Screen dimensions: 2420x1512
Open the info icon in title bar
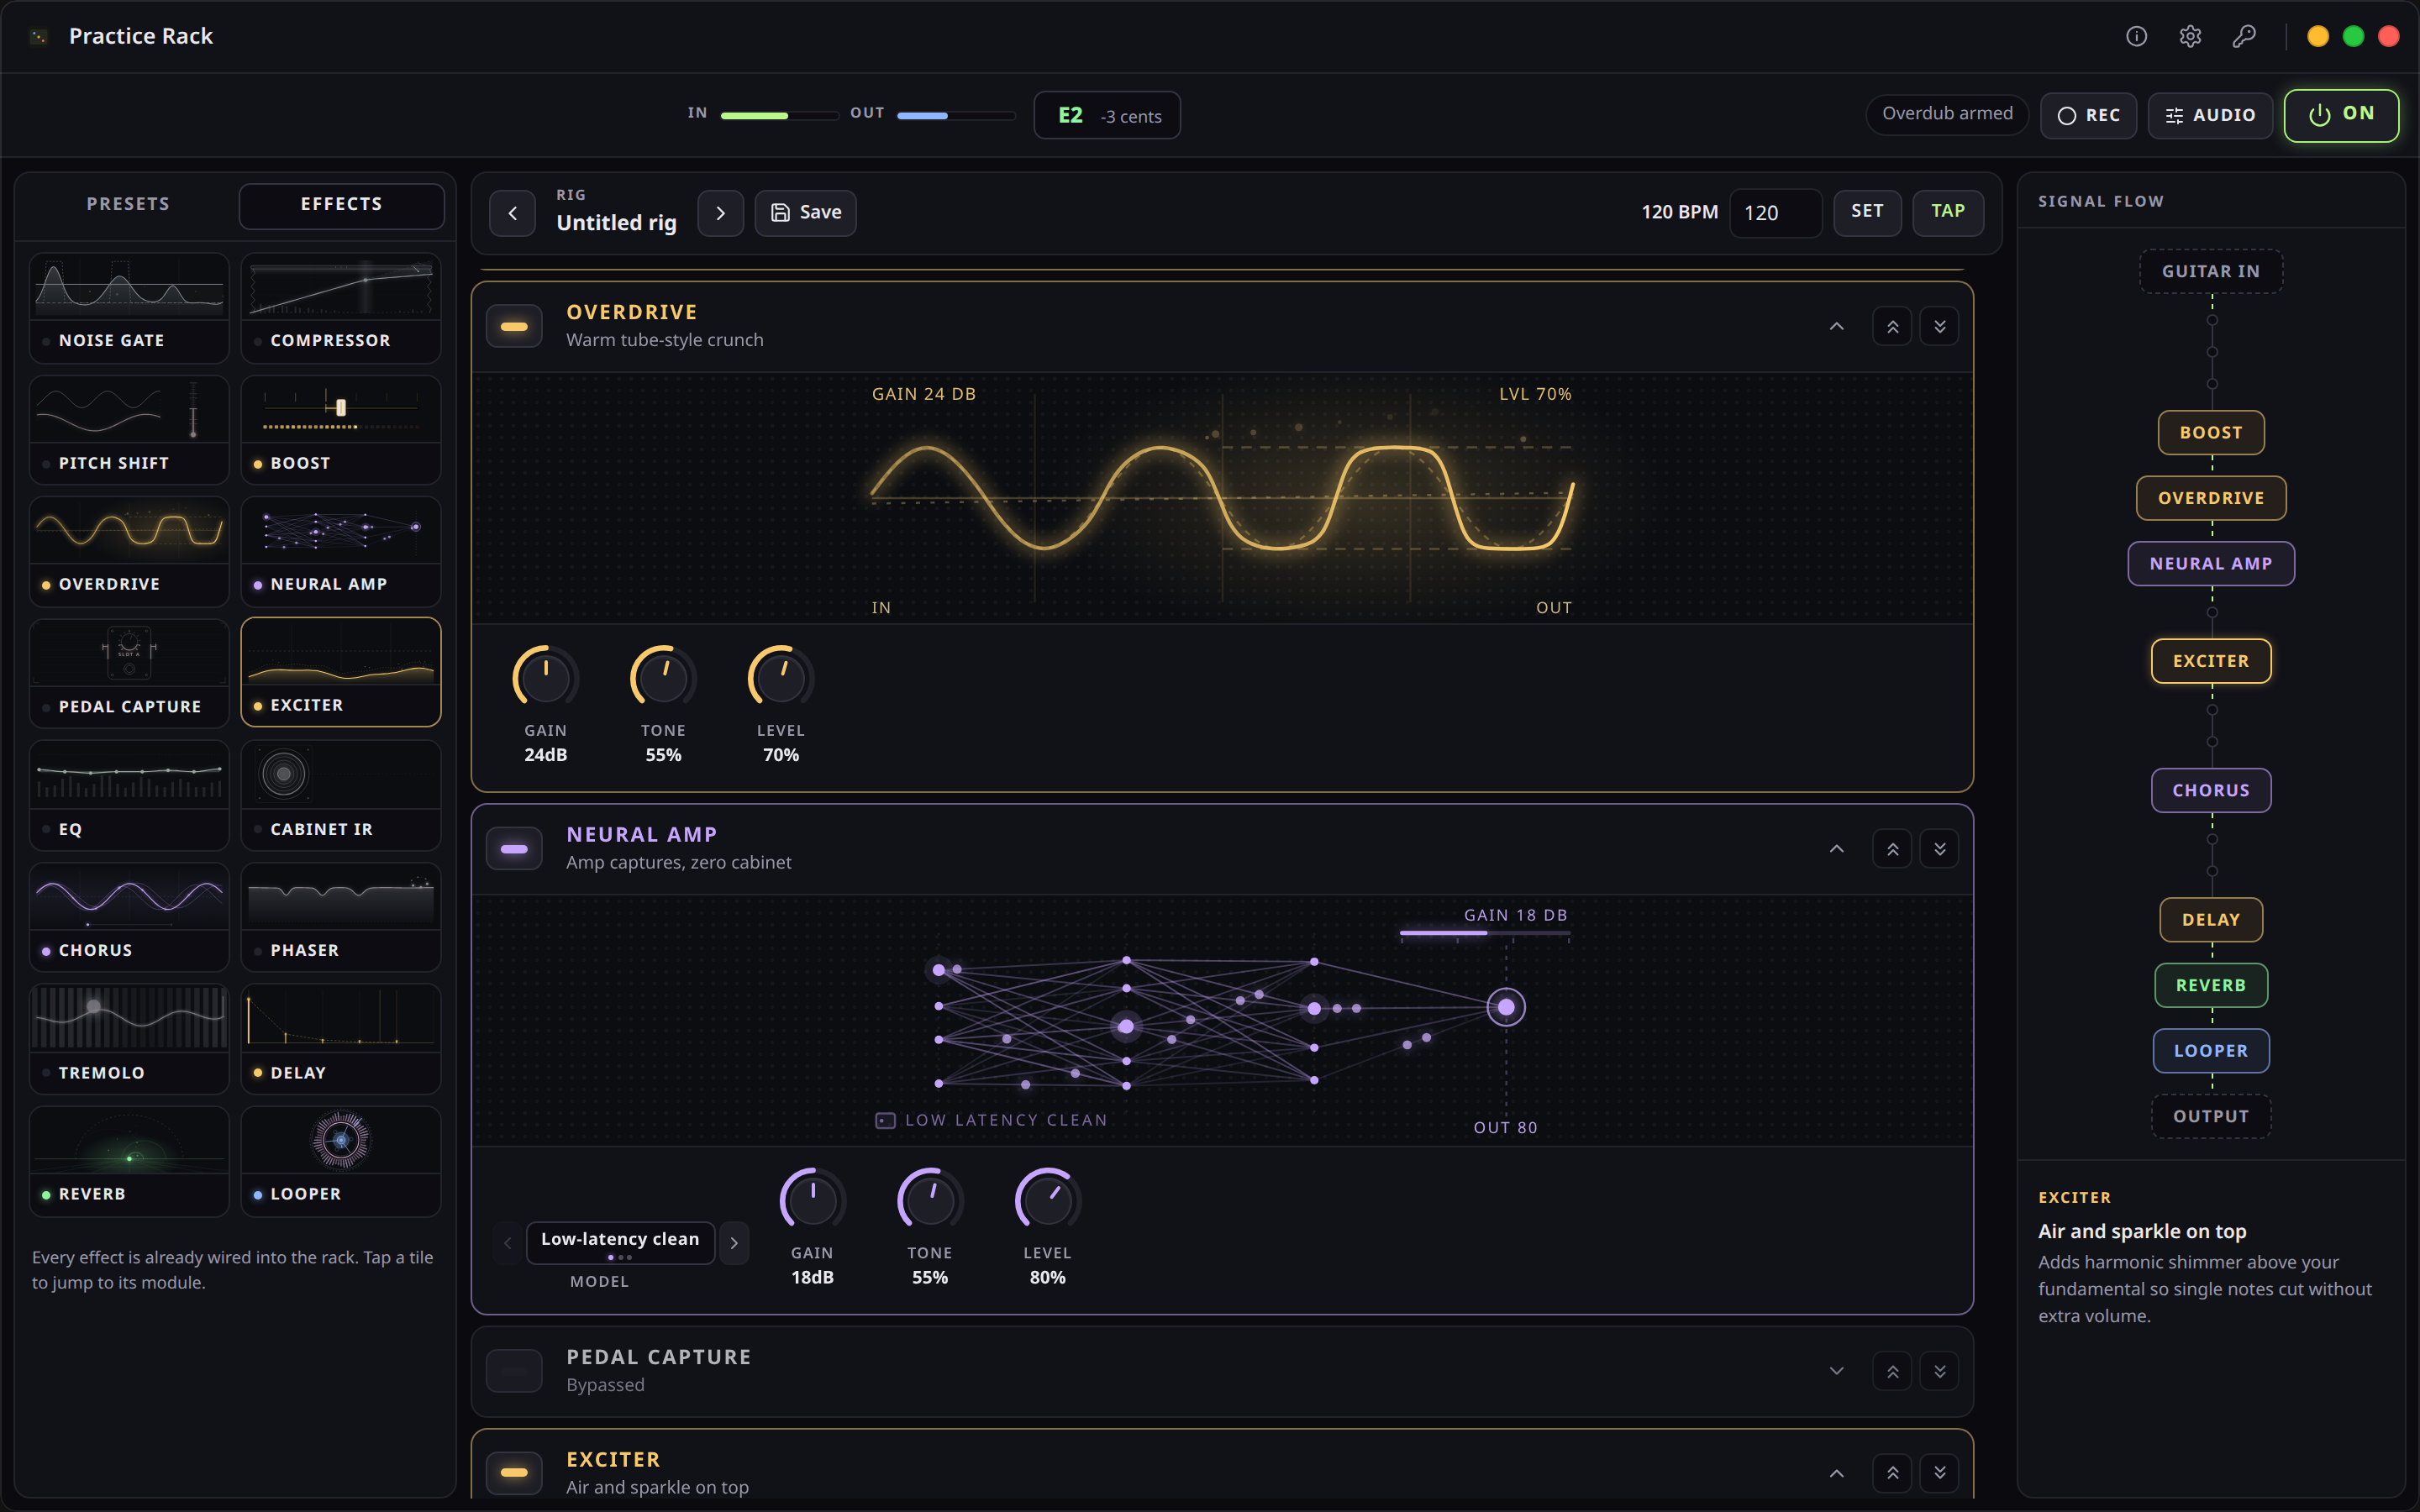coord(2136,36)
